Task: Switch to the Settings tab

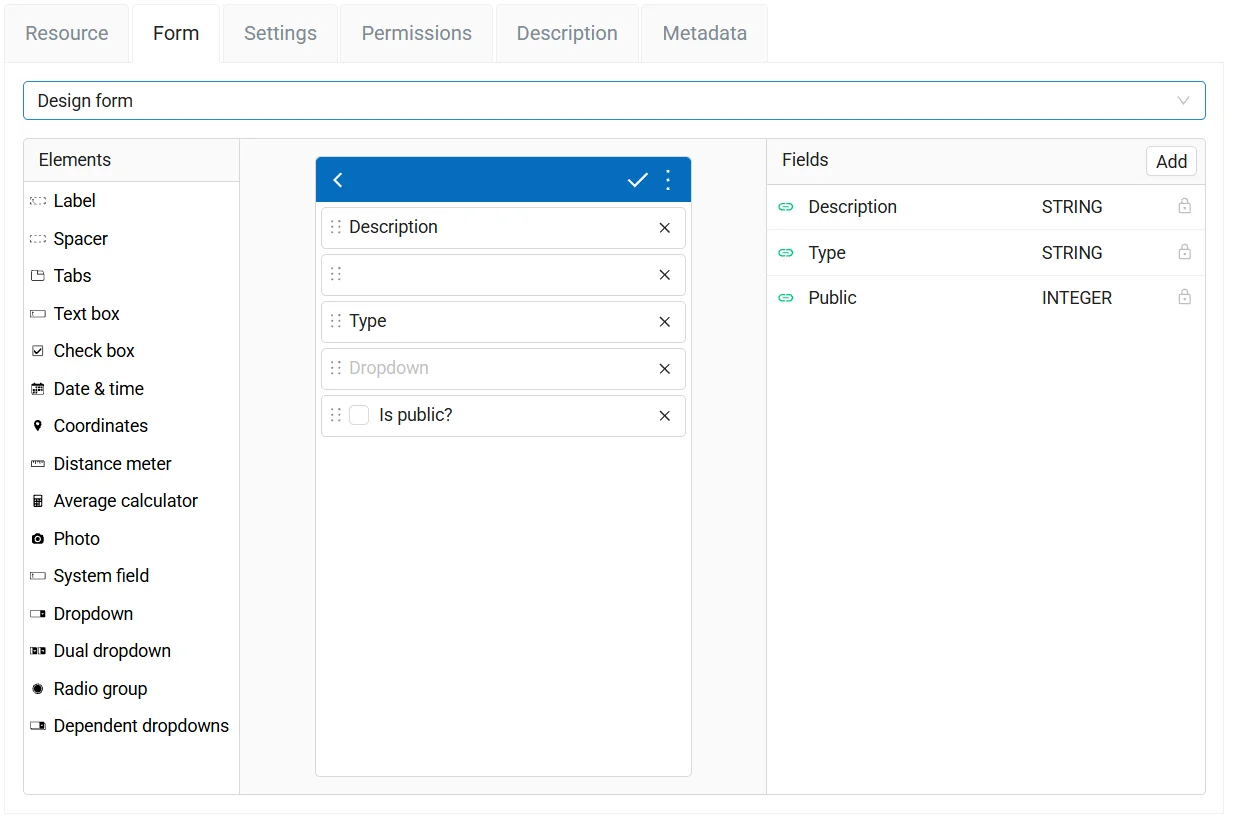Action: click(x=280, y=33)
